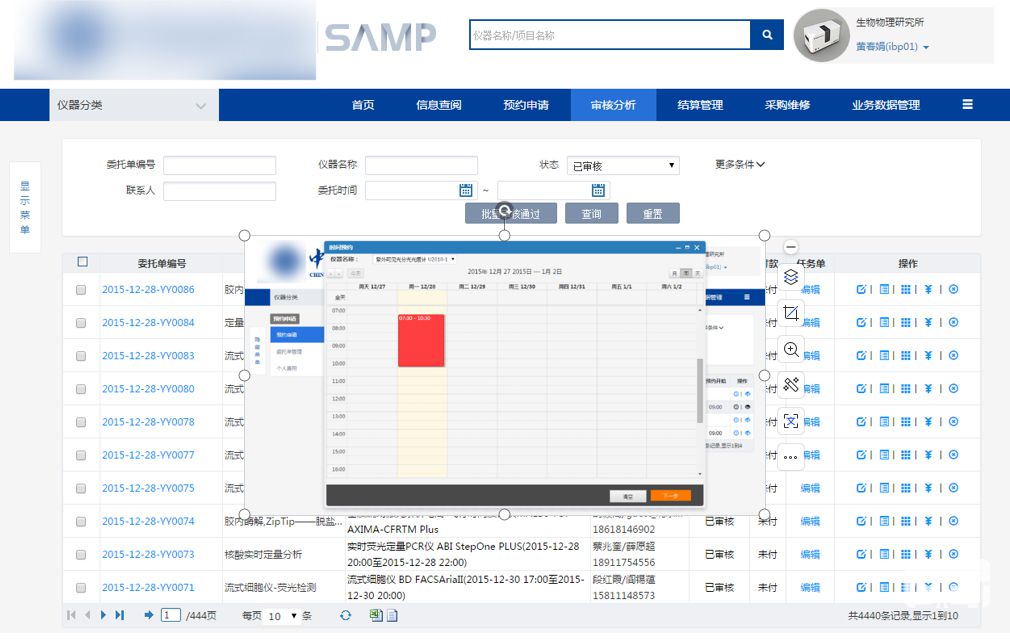Open calendar picker for start date field

[x=466, y=190]
